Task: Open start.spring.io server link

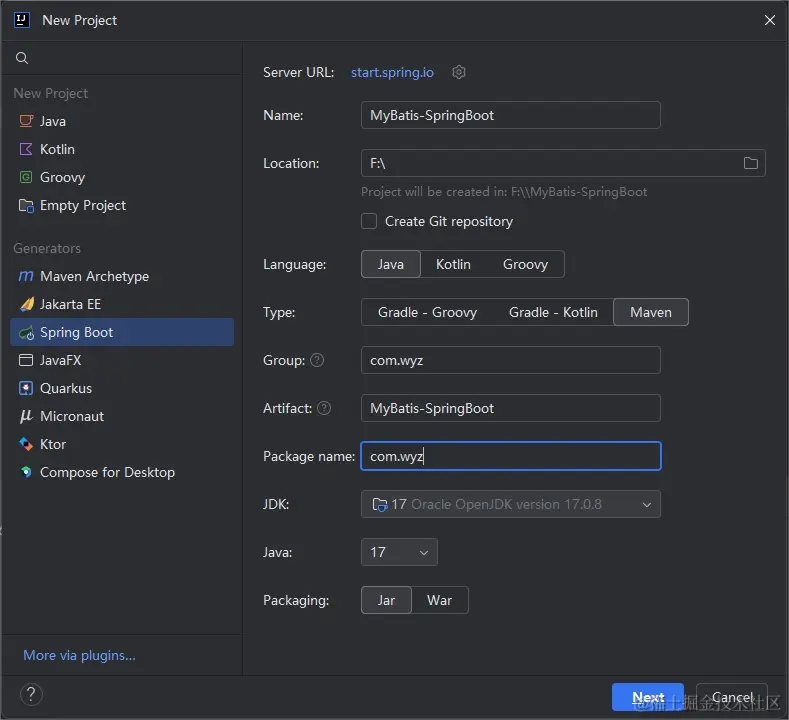Action: click(392, 72)
